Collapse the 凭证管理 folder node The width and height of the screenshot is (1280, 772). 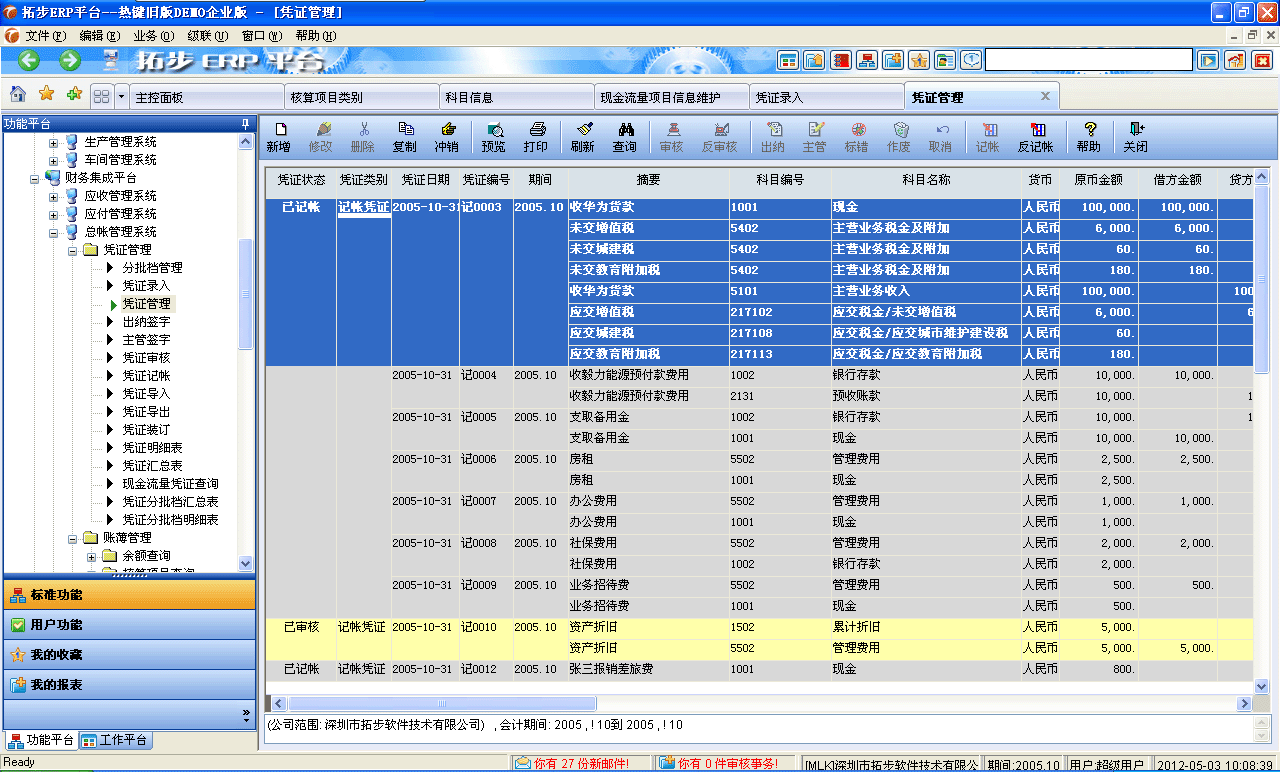pyautogui.click(x=72, y=250)
